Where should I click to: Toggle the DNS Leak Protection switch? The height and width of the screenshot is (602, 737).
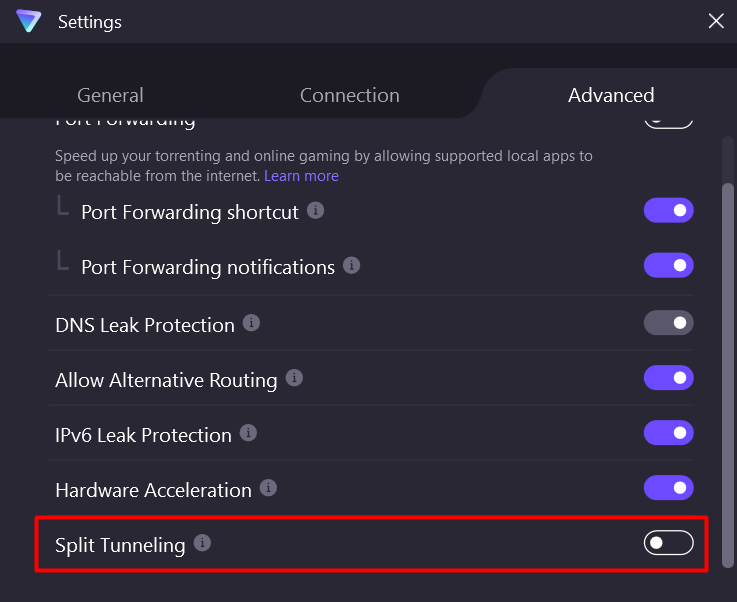(x=668, y=323)
